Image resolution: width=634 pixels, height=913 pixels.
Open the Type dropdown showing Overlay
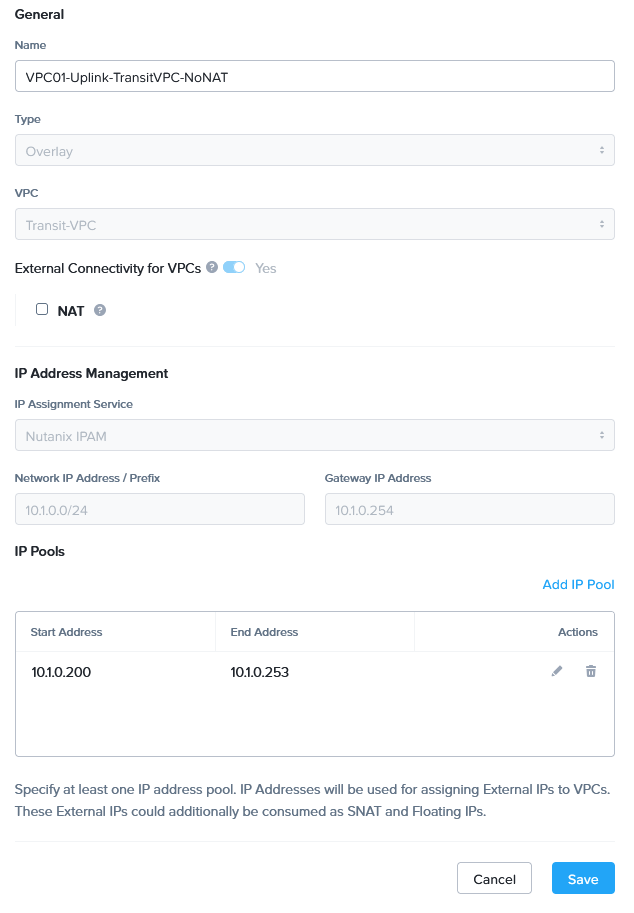314,151
